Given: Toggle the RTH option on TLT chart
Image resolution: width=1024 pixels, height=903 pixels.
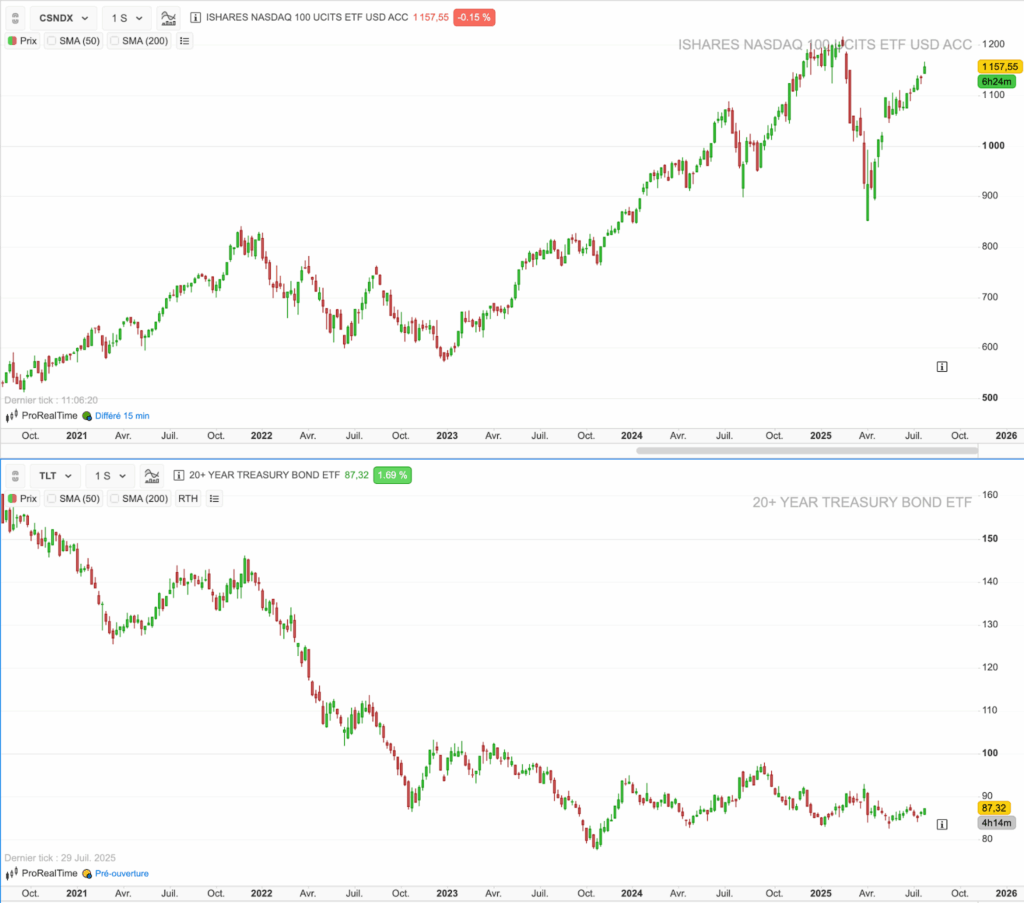Looking at the screenshot, I should [187, 498].
